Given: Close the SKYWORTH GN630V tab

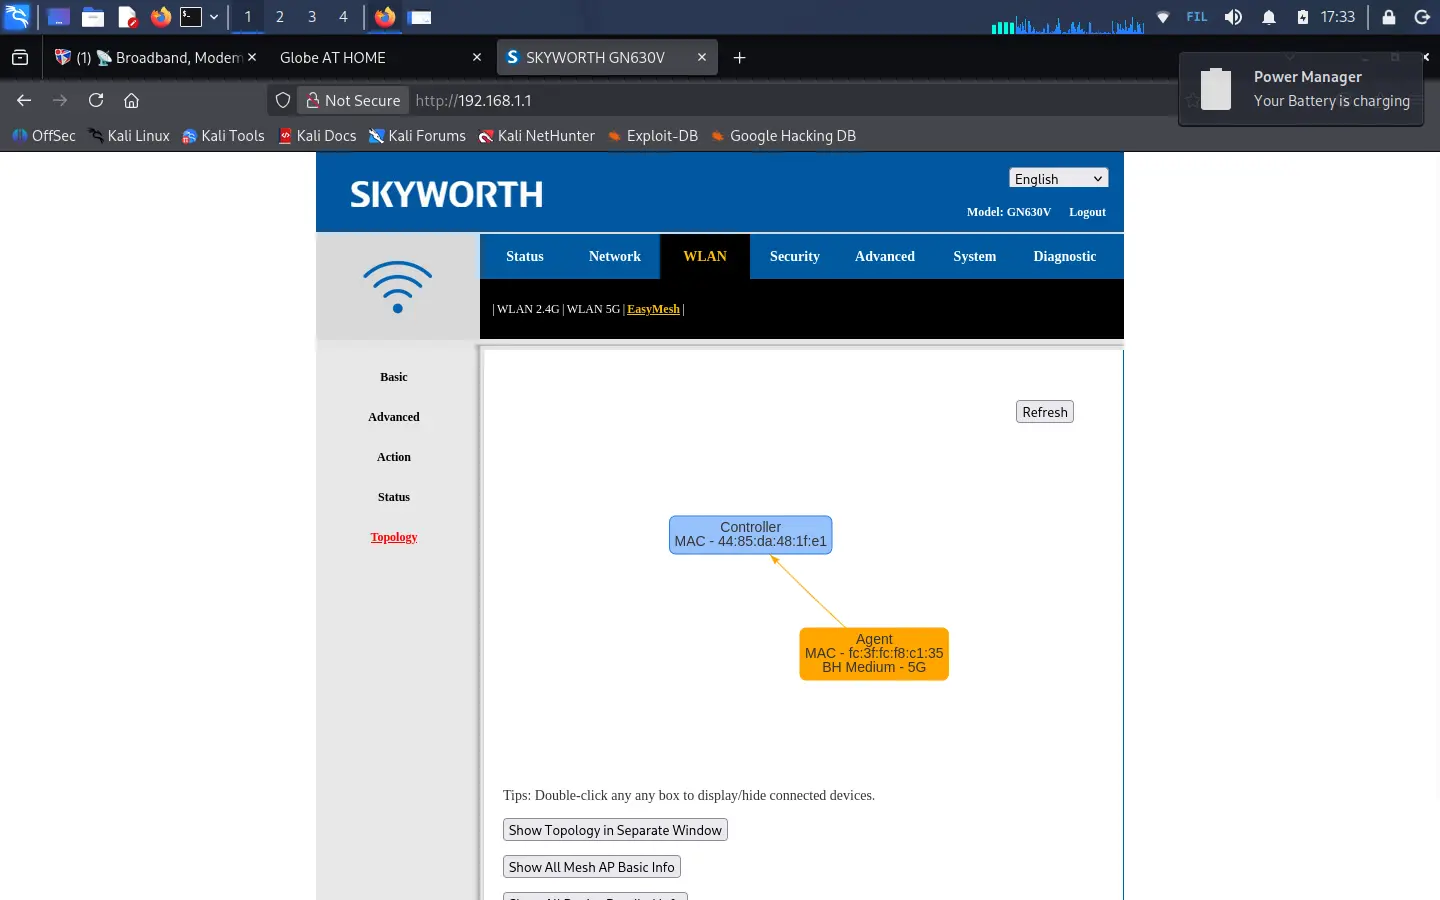Looking at the screenshot, I should coord(702,58).
